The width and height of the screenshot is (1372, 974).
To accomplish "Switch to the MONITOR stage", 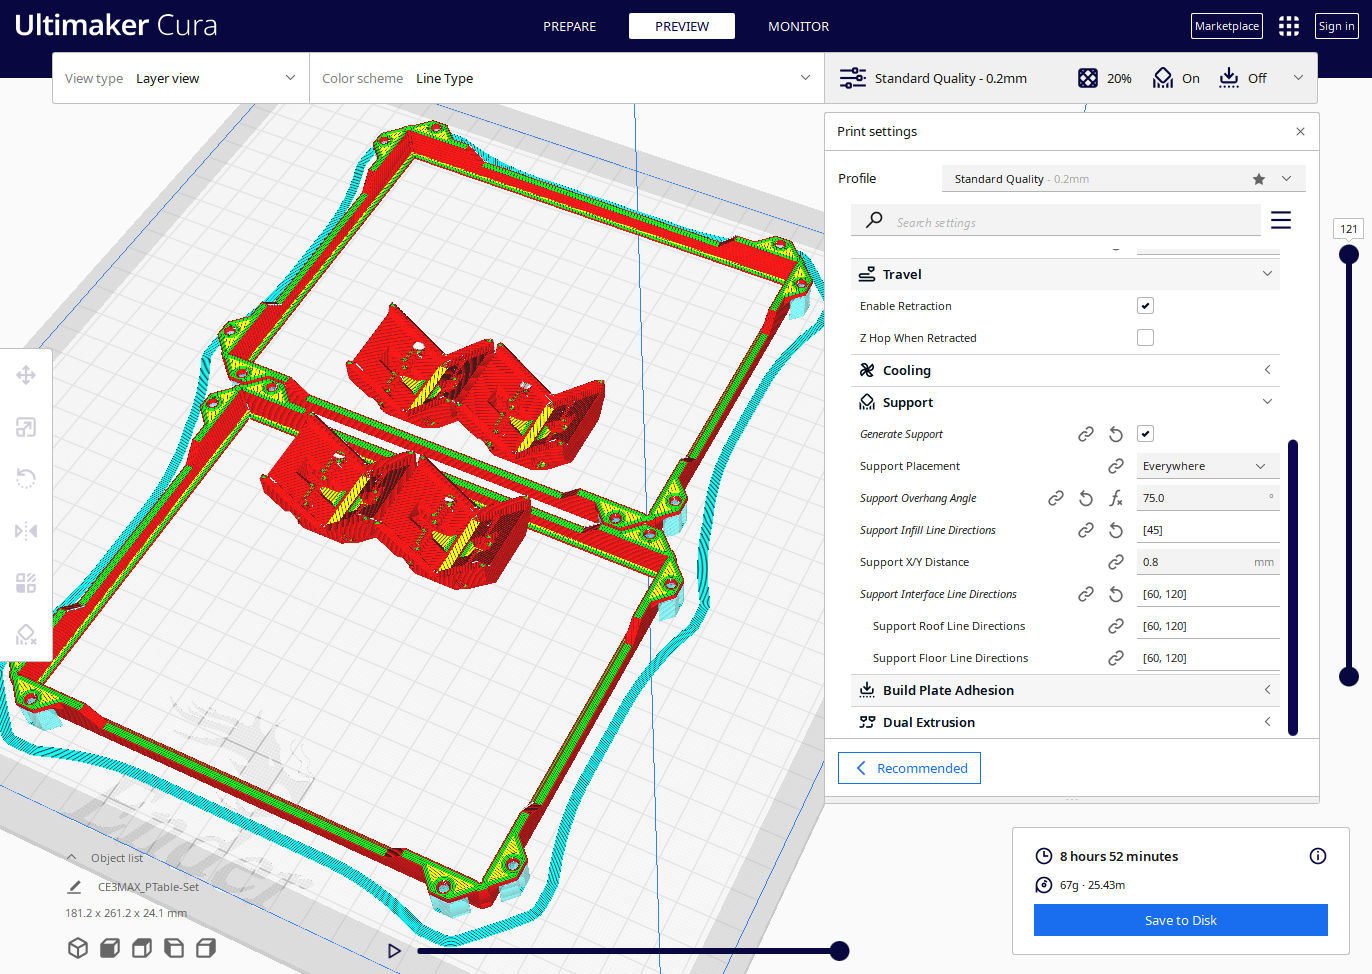I will pyautogui.click(x=798, y=26).
